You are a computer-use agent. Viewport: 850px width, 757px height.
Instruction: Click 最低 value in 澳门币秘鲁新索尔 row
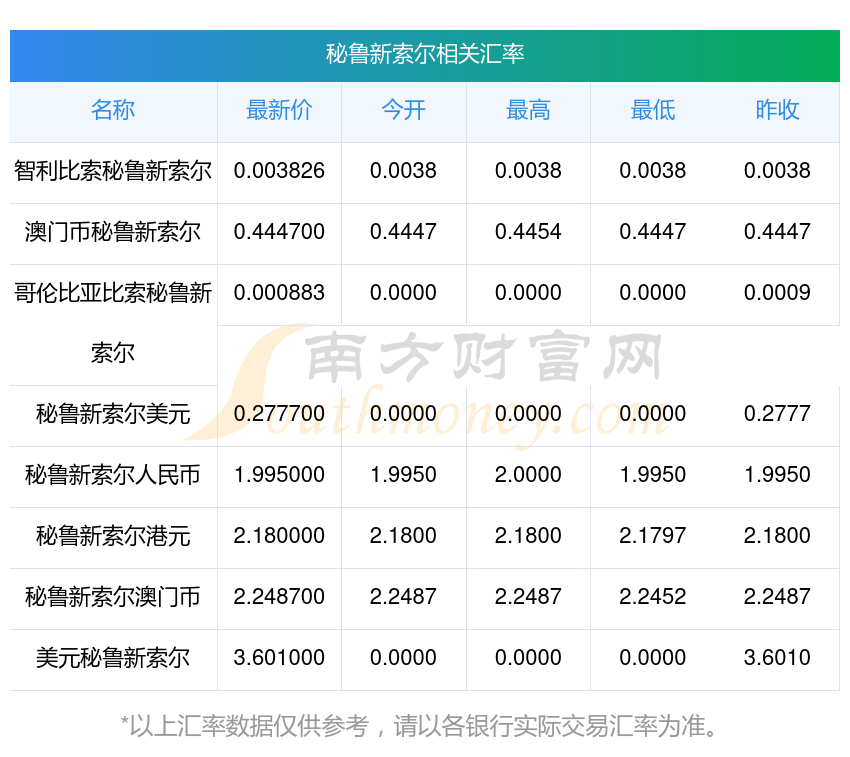click(x=653, y=232)
